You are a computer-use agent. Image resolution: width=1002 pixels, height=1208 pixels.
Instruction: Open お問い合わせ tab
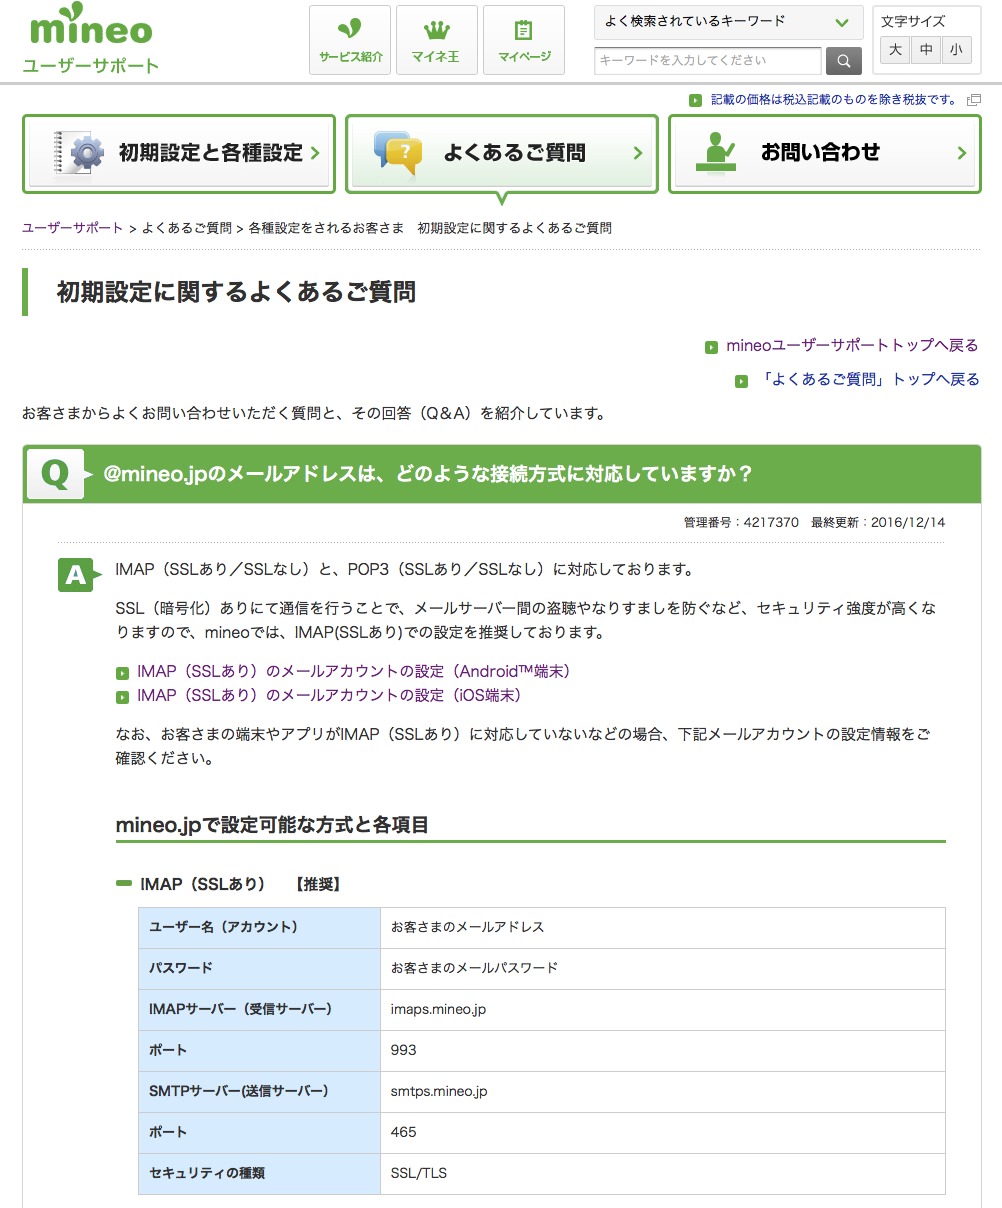coord(825,153)
